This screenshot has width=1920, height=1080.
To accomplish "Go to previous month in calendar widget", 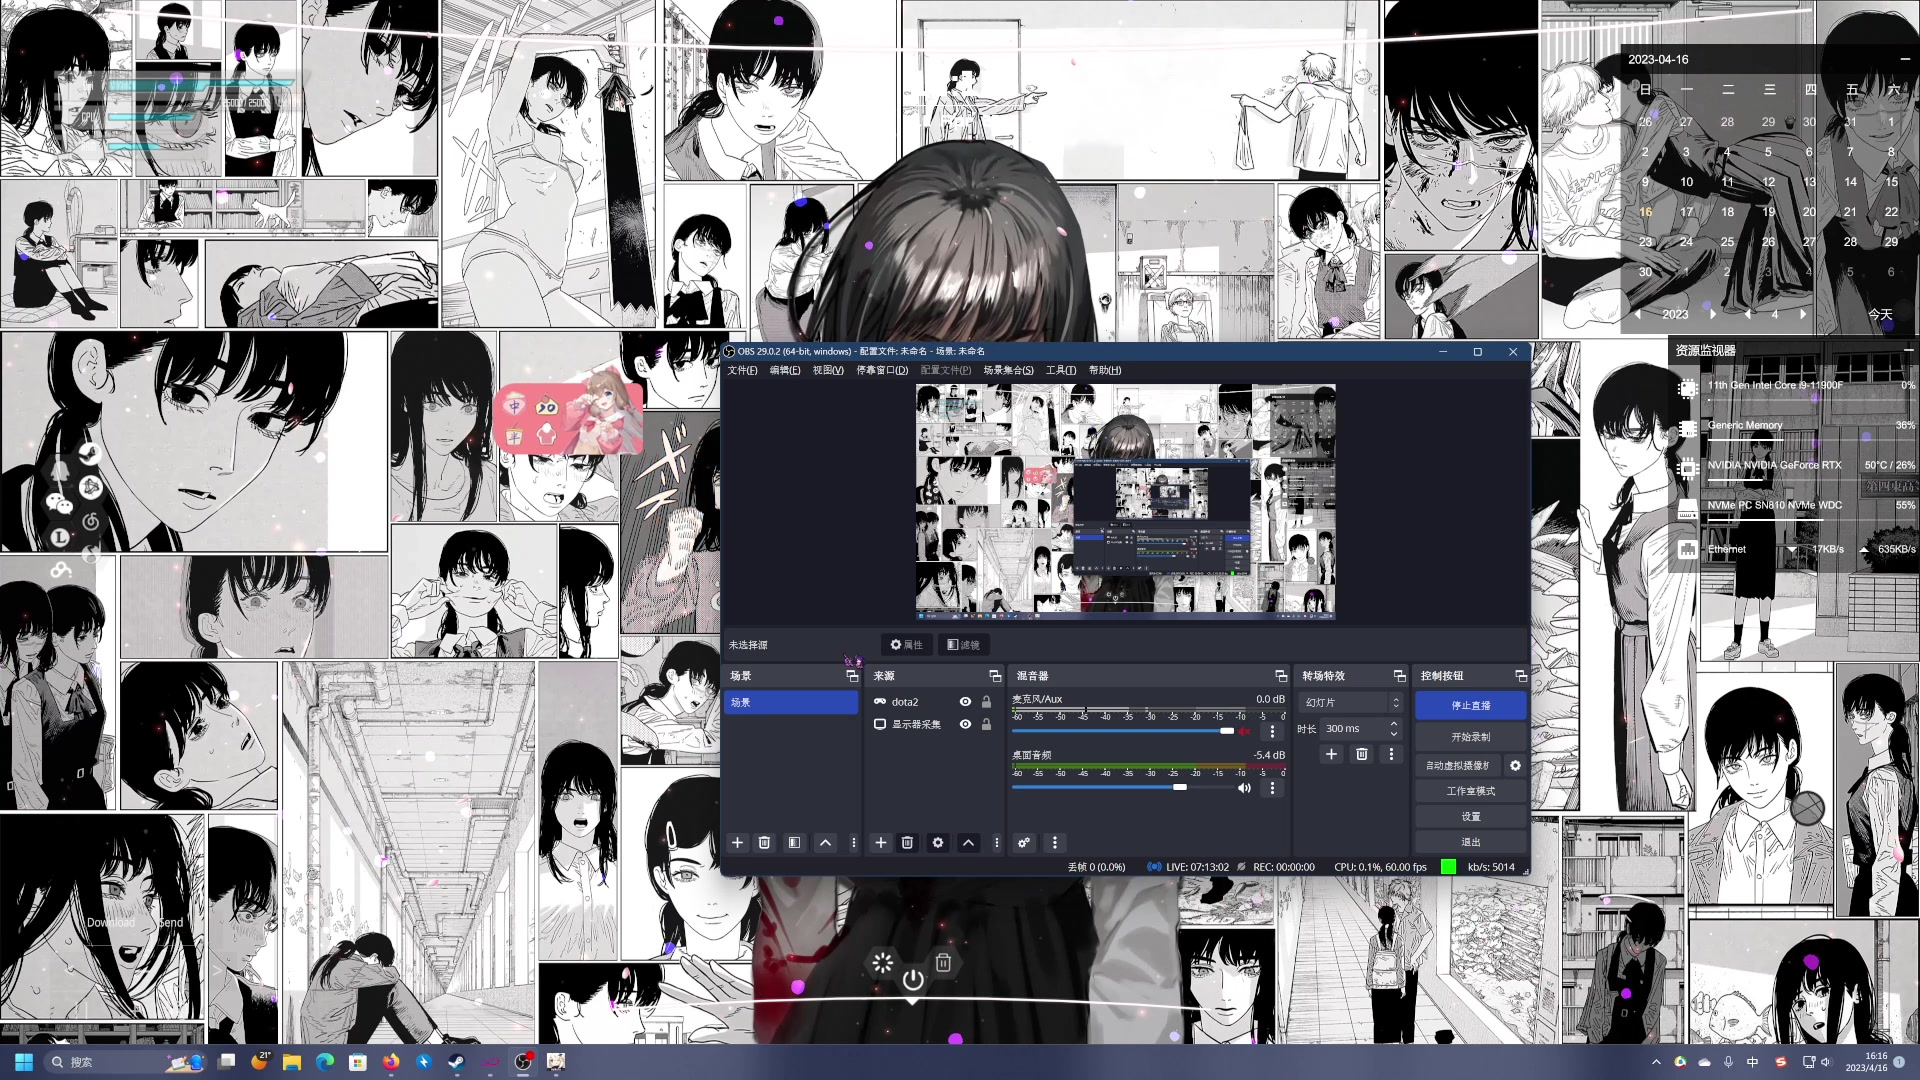I will [1747, 314].
